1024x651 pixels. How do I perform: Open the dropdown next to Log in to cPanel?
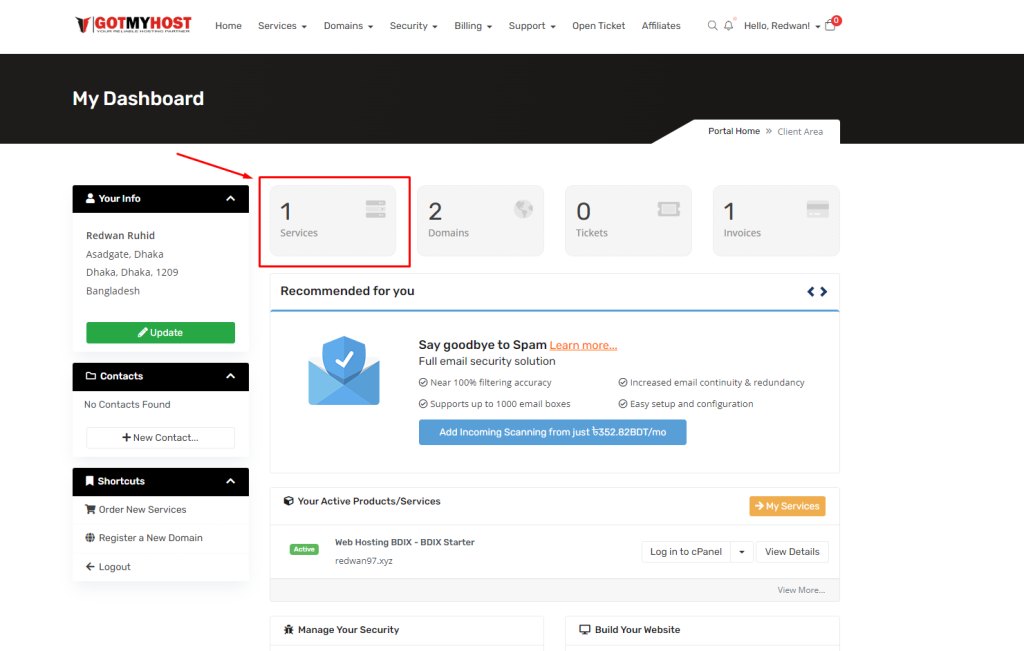coord(741,551)
